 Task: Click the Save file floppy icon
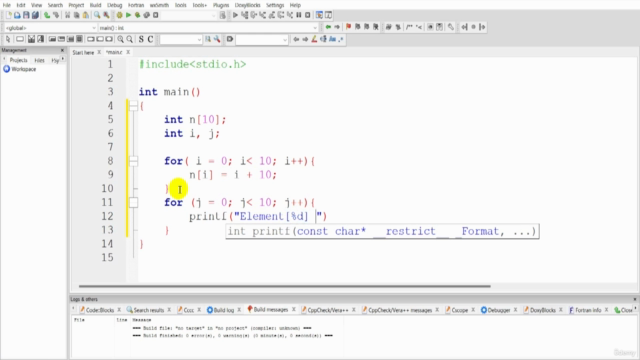tap(26, 15)
